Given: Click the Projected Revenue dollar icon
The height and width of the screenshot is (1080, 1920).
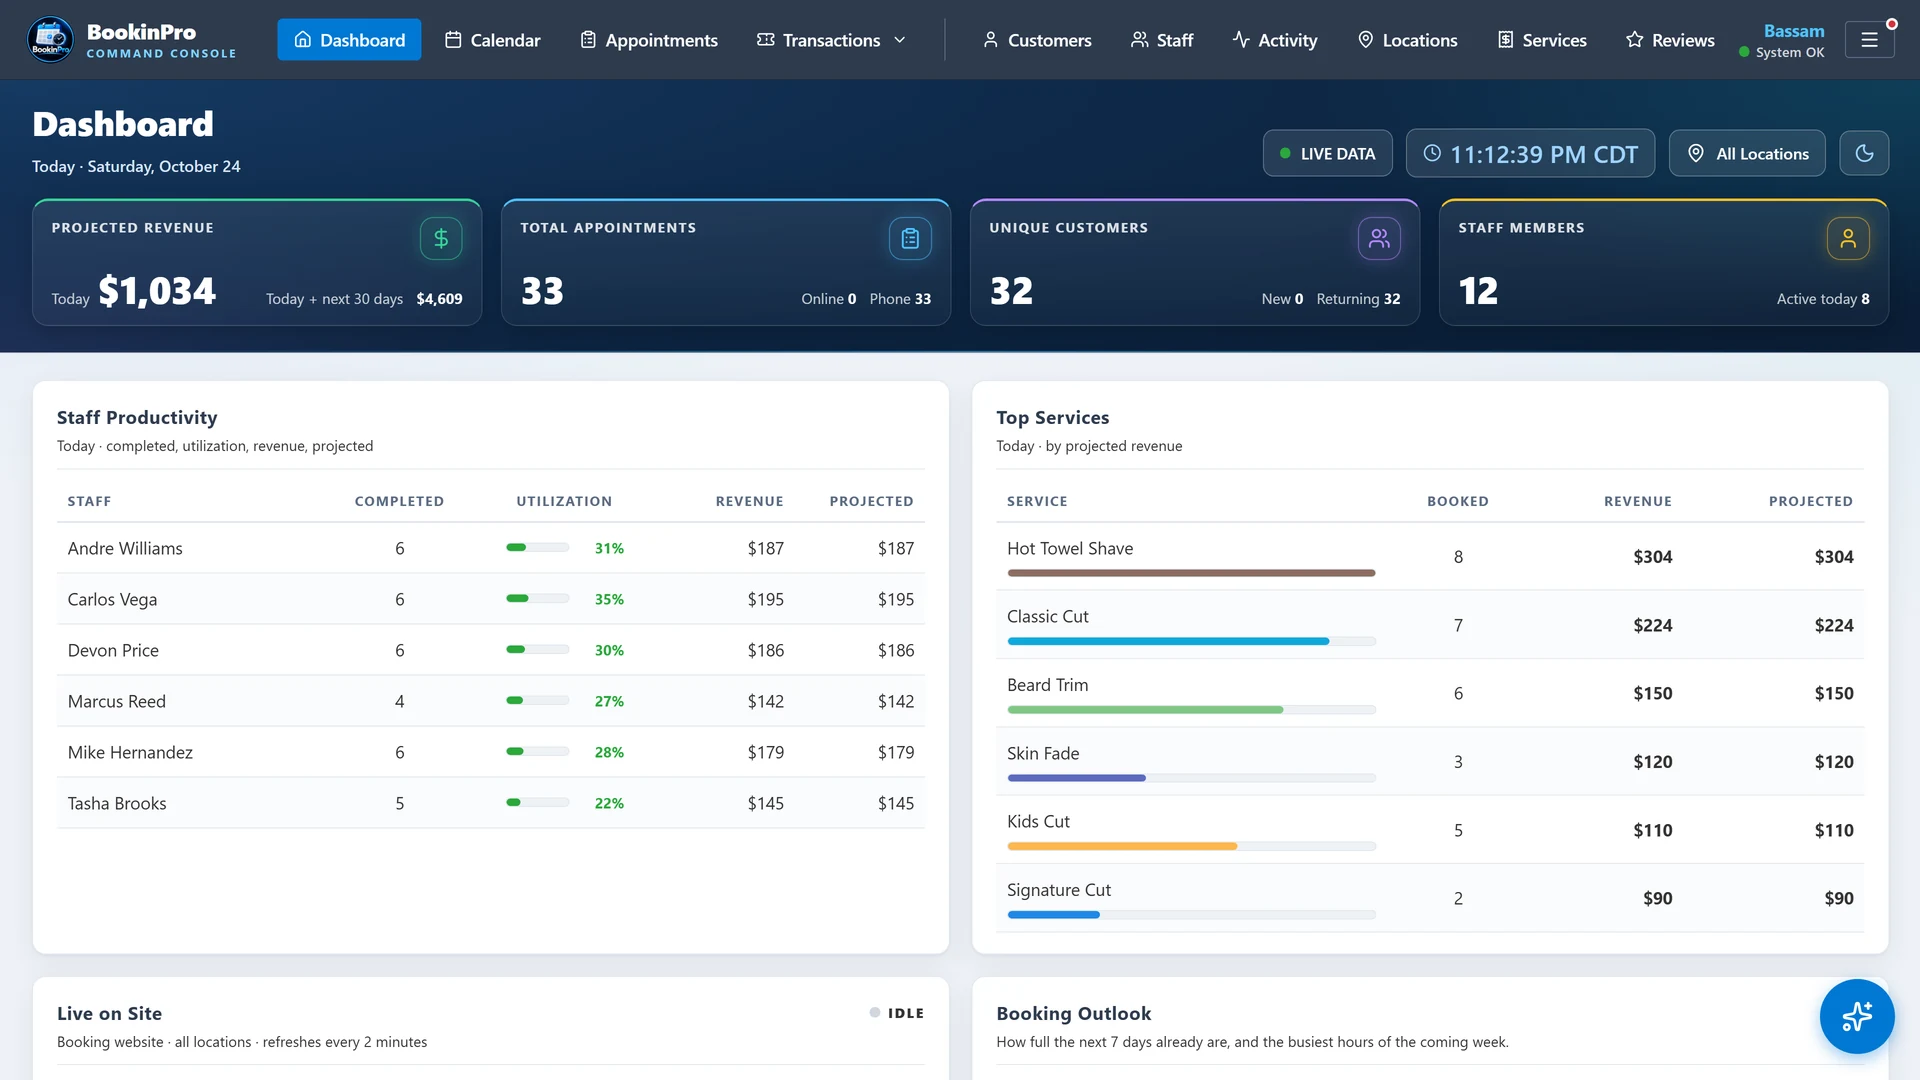Looking at the screenshot, I should point(441,238).
